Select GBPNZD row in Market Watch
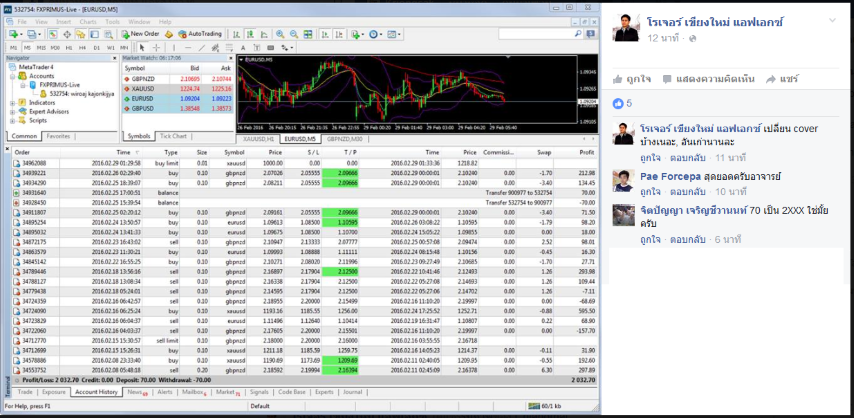This screenshot has height=418, width=854. coord(178,79)
